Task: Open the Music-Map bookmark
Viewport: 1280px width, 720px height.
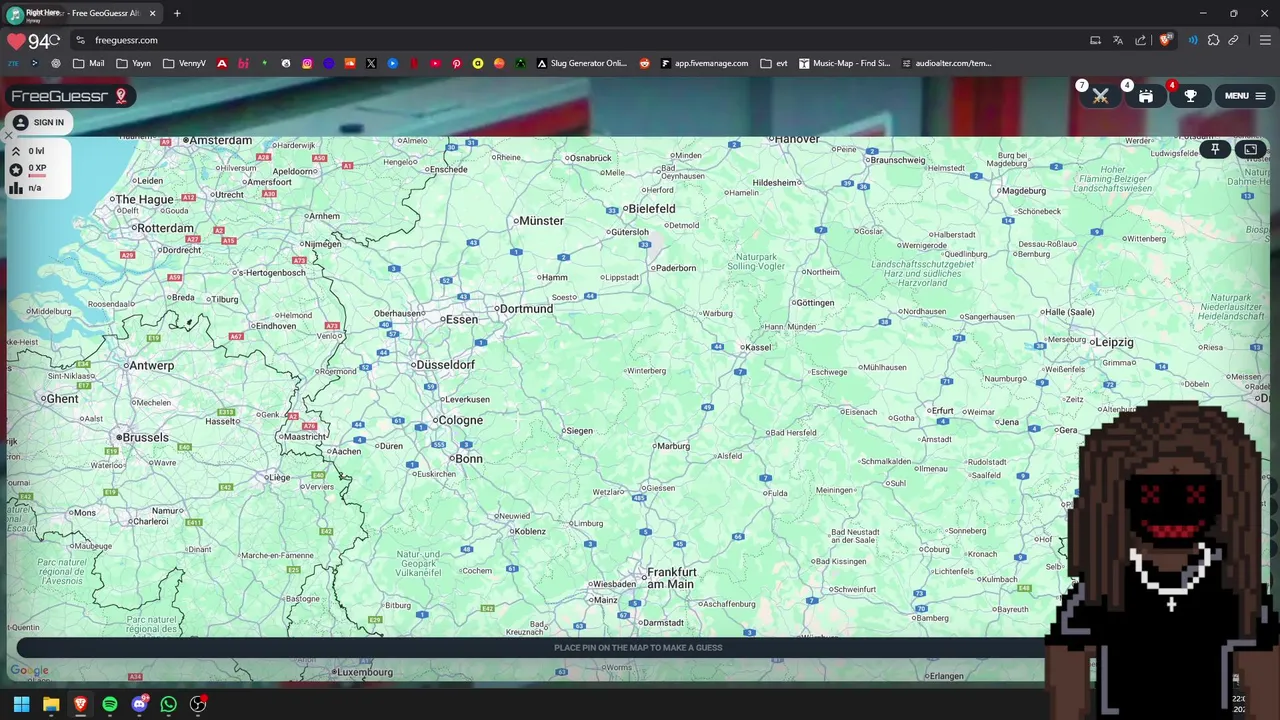Action: [x=844, y=63]
